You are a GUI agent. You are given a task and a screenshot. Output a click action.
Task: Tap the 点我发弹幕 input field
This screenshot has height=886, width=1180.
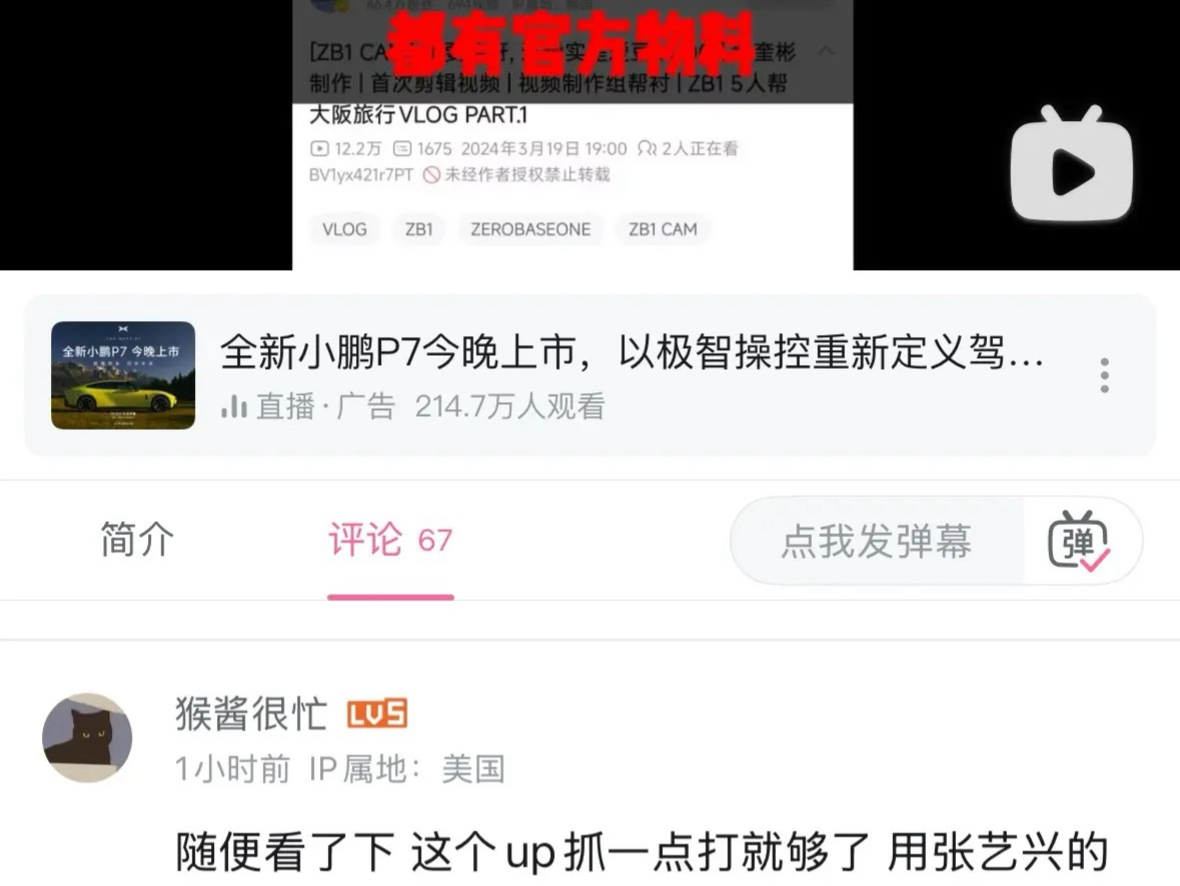[877, 540]
